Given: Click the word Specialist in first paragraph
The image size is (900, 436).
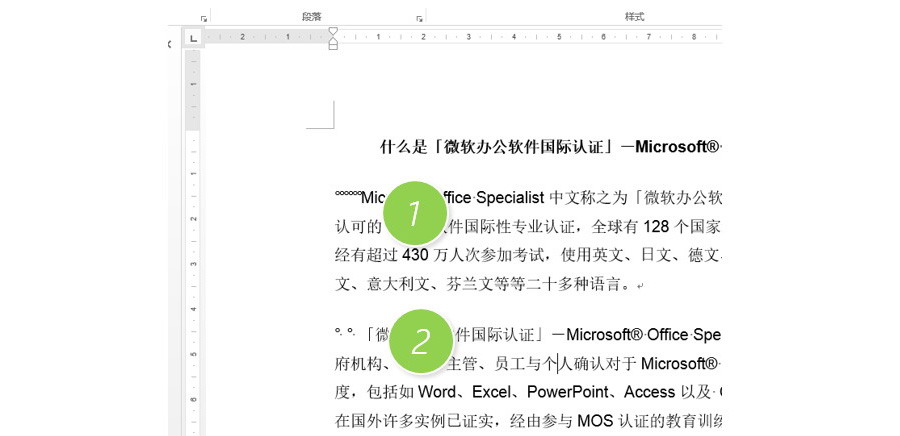Looking at the screenshot, I should pos(510,198).
